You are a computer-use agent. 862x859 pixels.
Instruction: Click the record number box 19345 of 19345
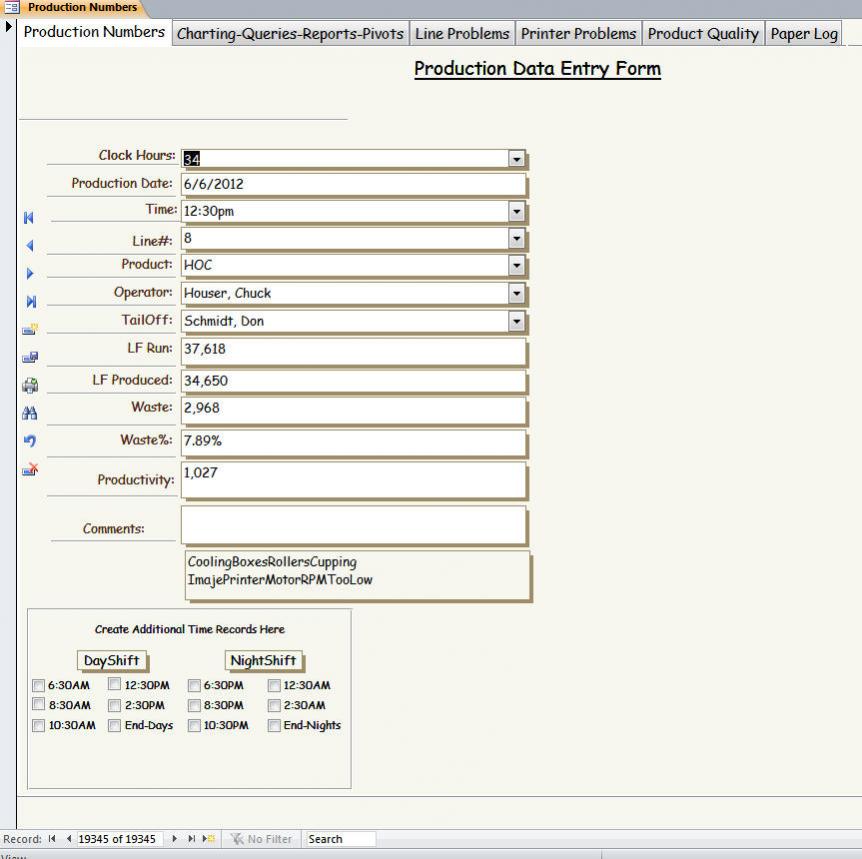tap(118, 839)
